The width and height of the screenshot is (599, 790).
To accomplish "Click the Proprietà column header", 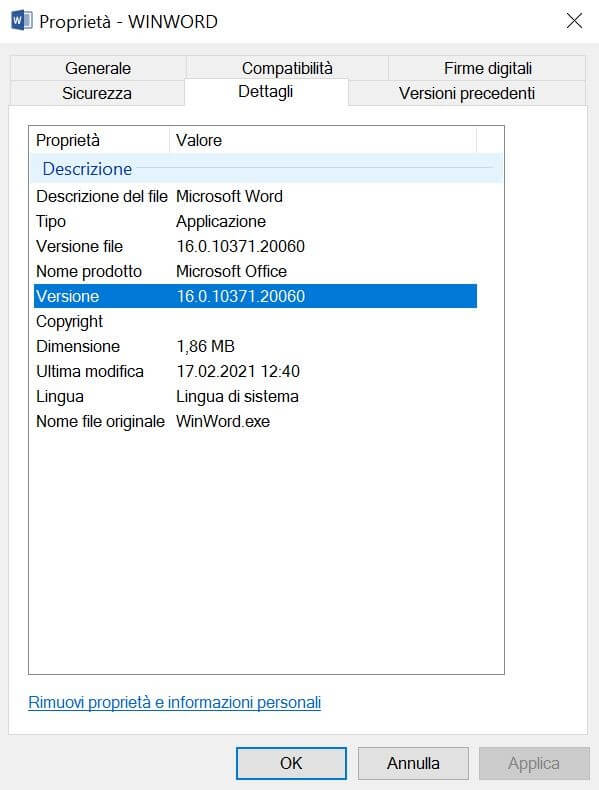I will pos(99,140).
